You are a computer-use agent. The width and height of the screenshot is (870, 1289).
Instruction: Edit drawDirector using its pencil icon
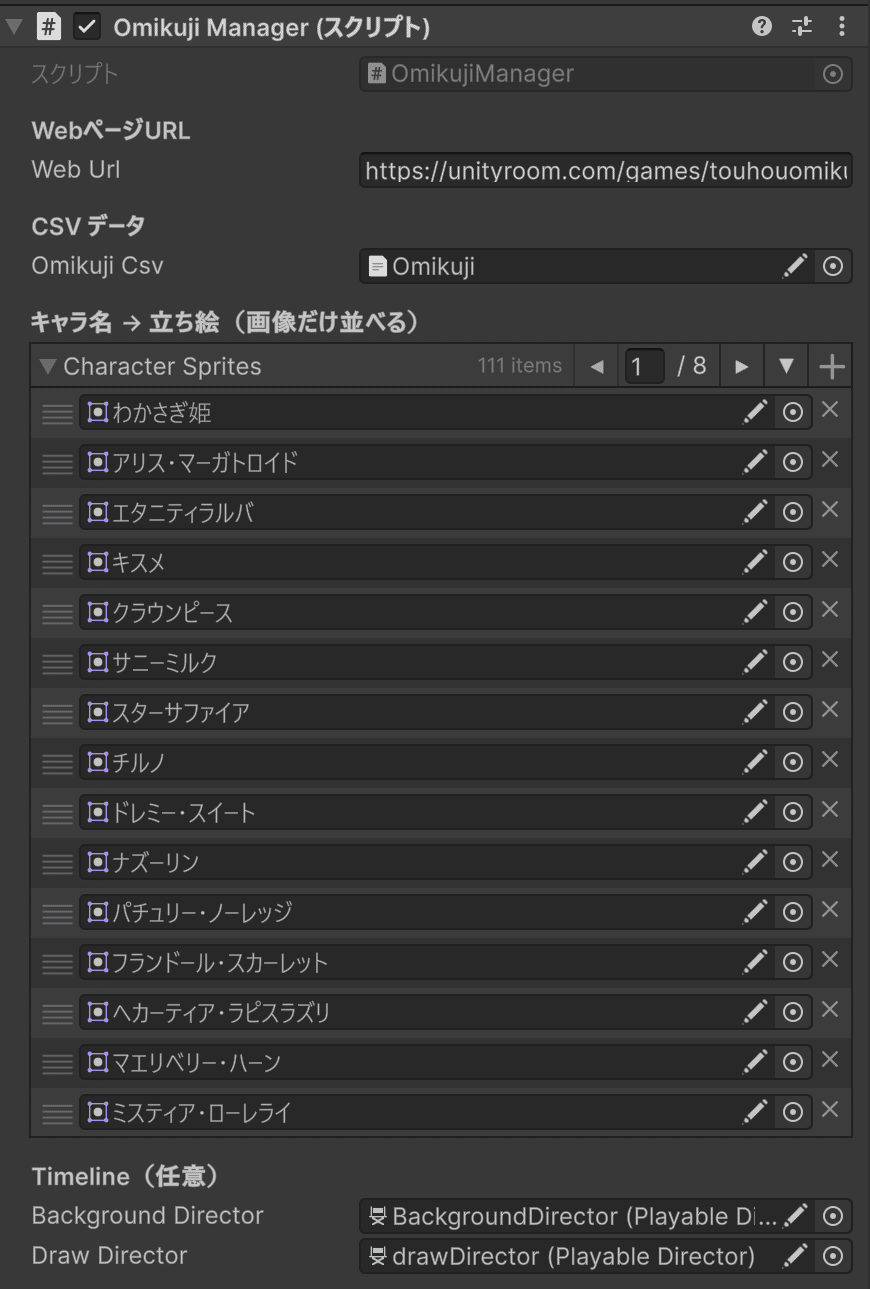pyautogui.click(x=795, y=1256)
